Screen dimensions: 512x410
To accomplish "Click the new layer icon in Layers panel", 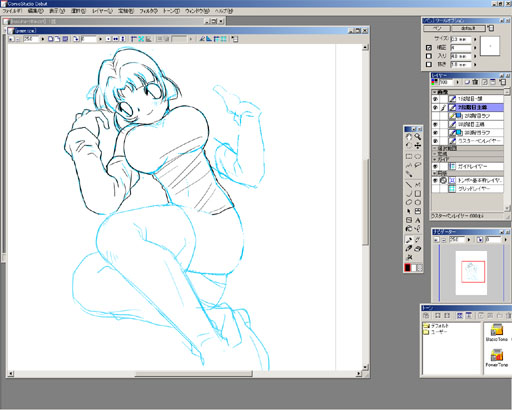I will 467,82.
